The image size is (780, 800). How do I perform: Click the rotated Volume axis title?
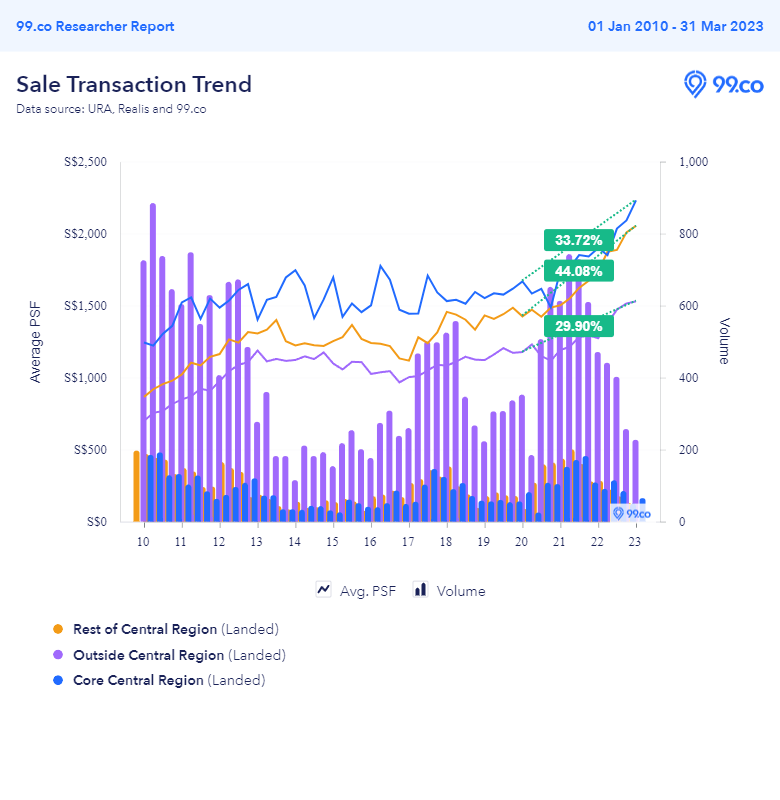[x=724, y=341]
